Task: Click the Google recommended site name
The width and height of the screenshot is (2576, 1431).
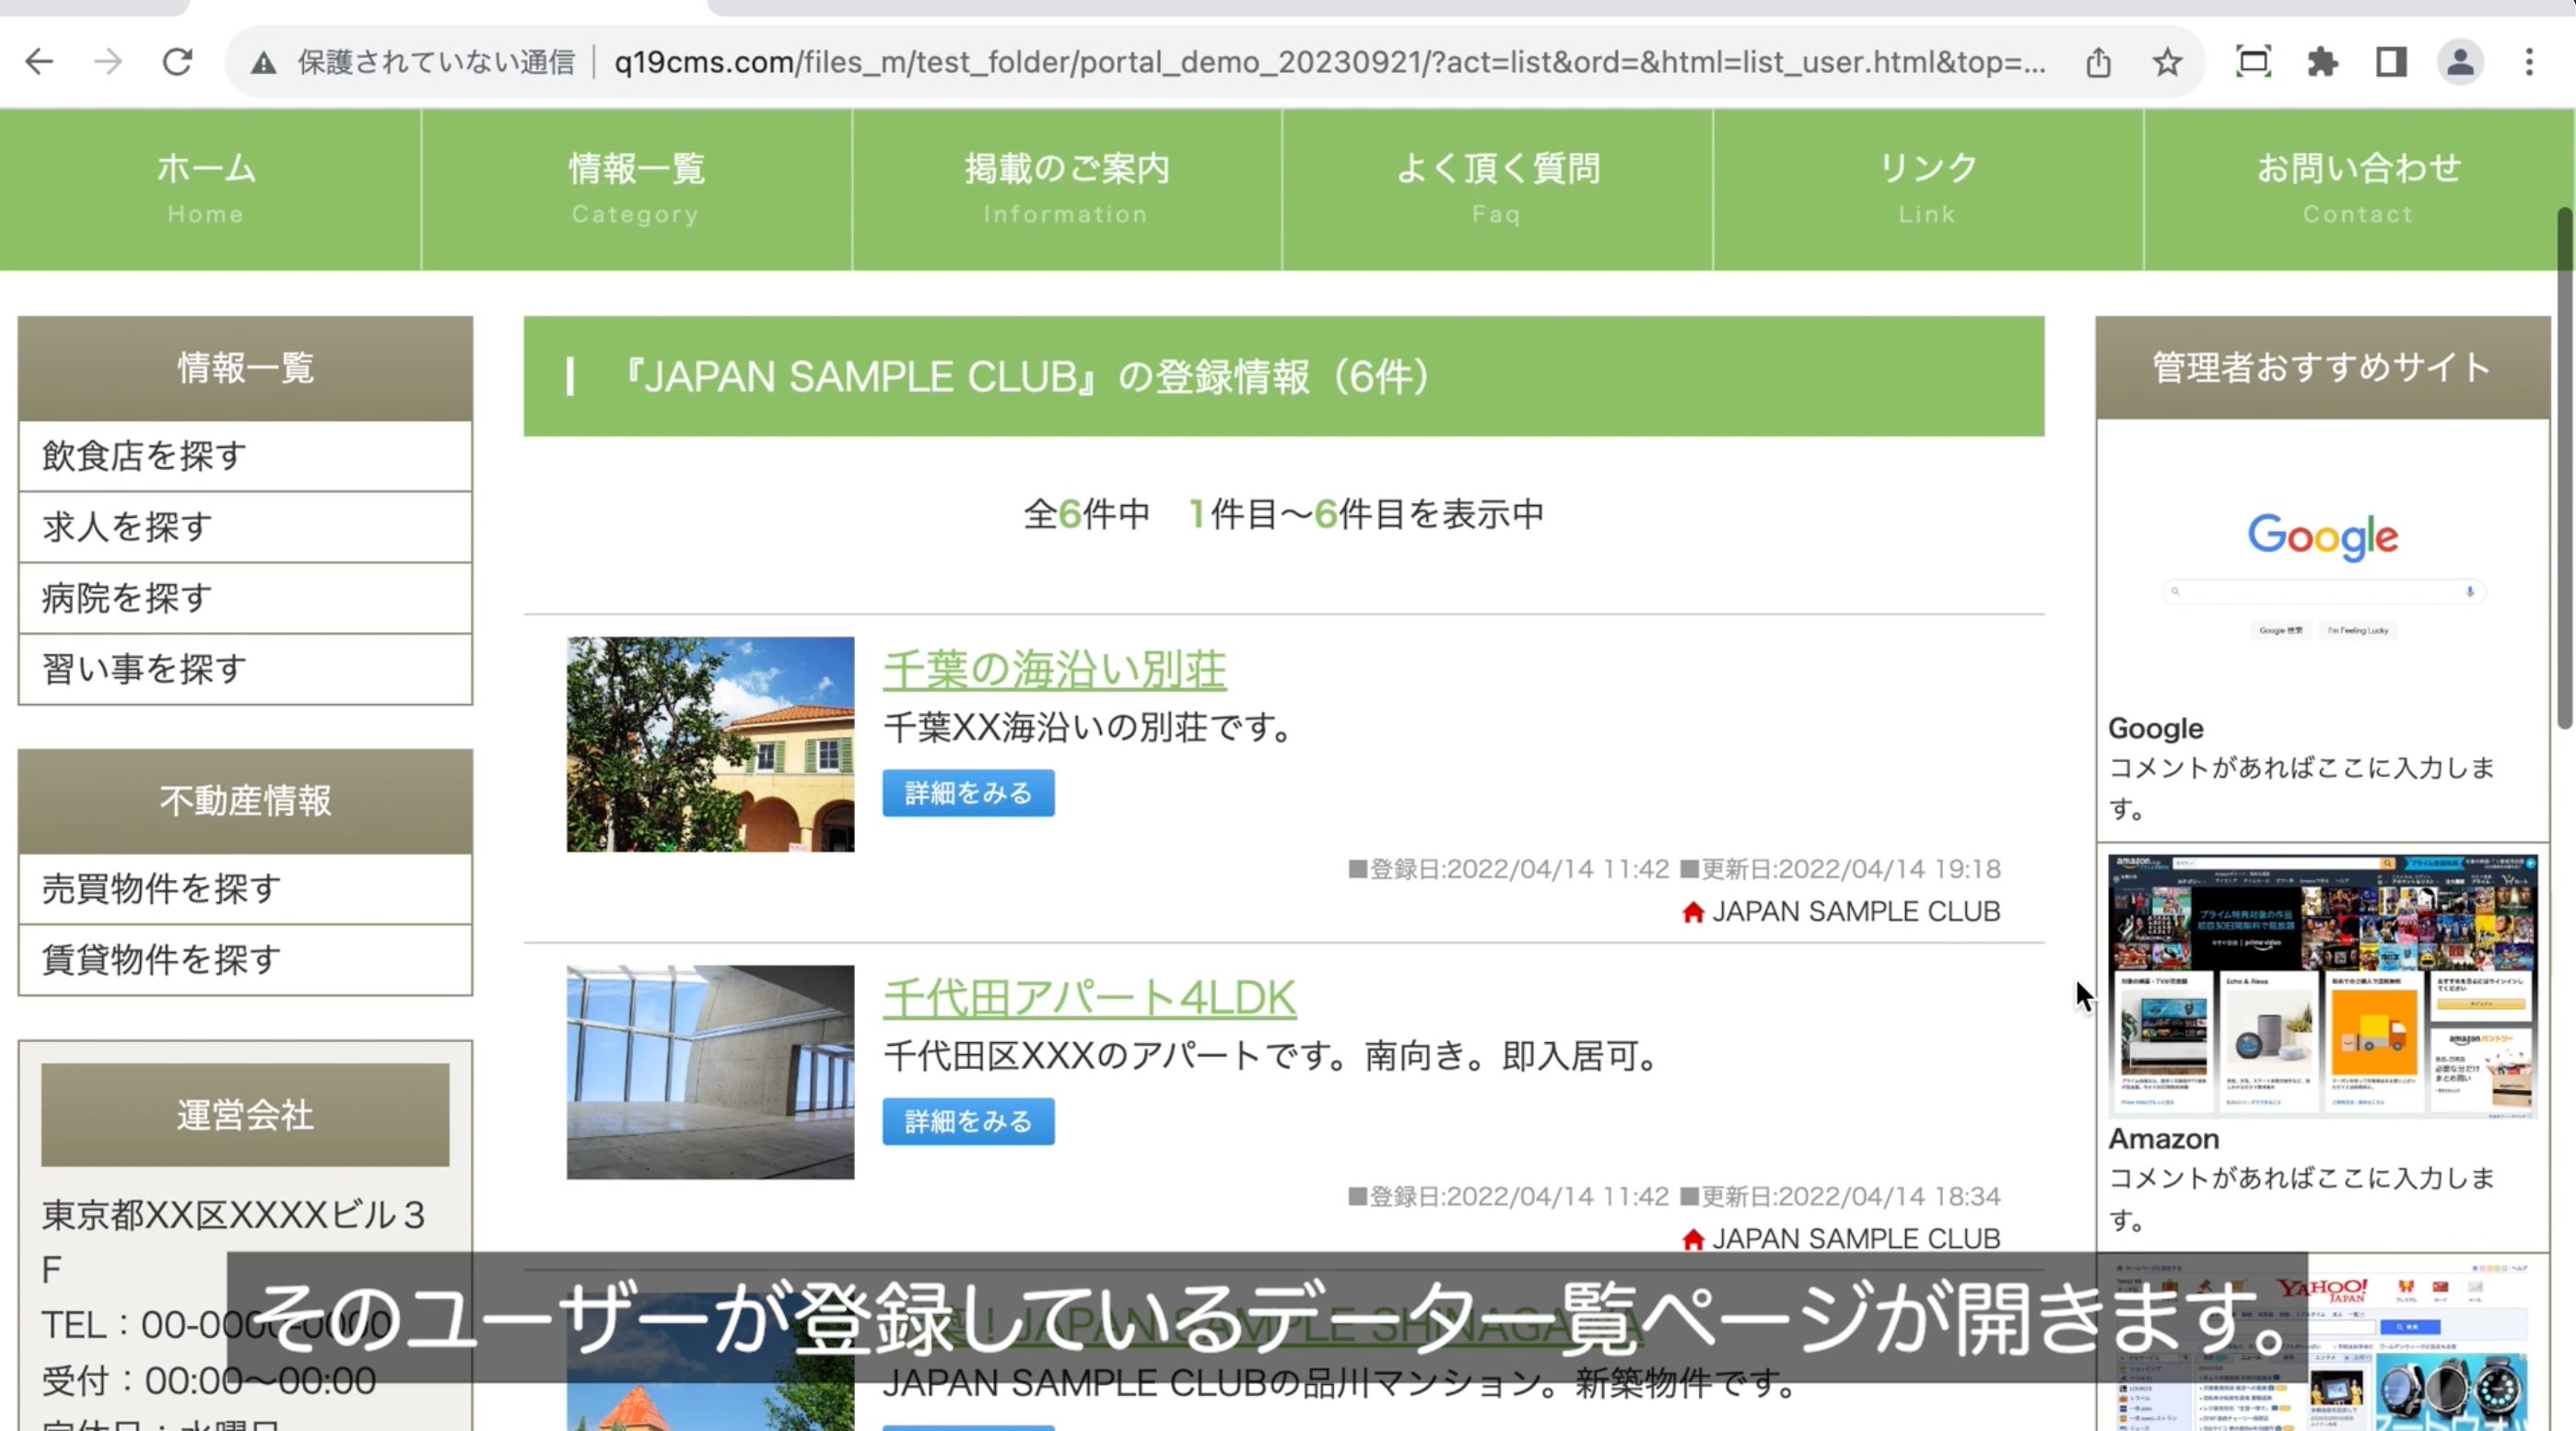Action: [2155, 728]
